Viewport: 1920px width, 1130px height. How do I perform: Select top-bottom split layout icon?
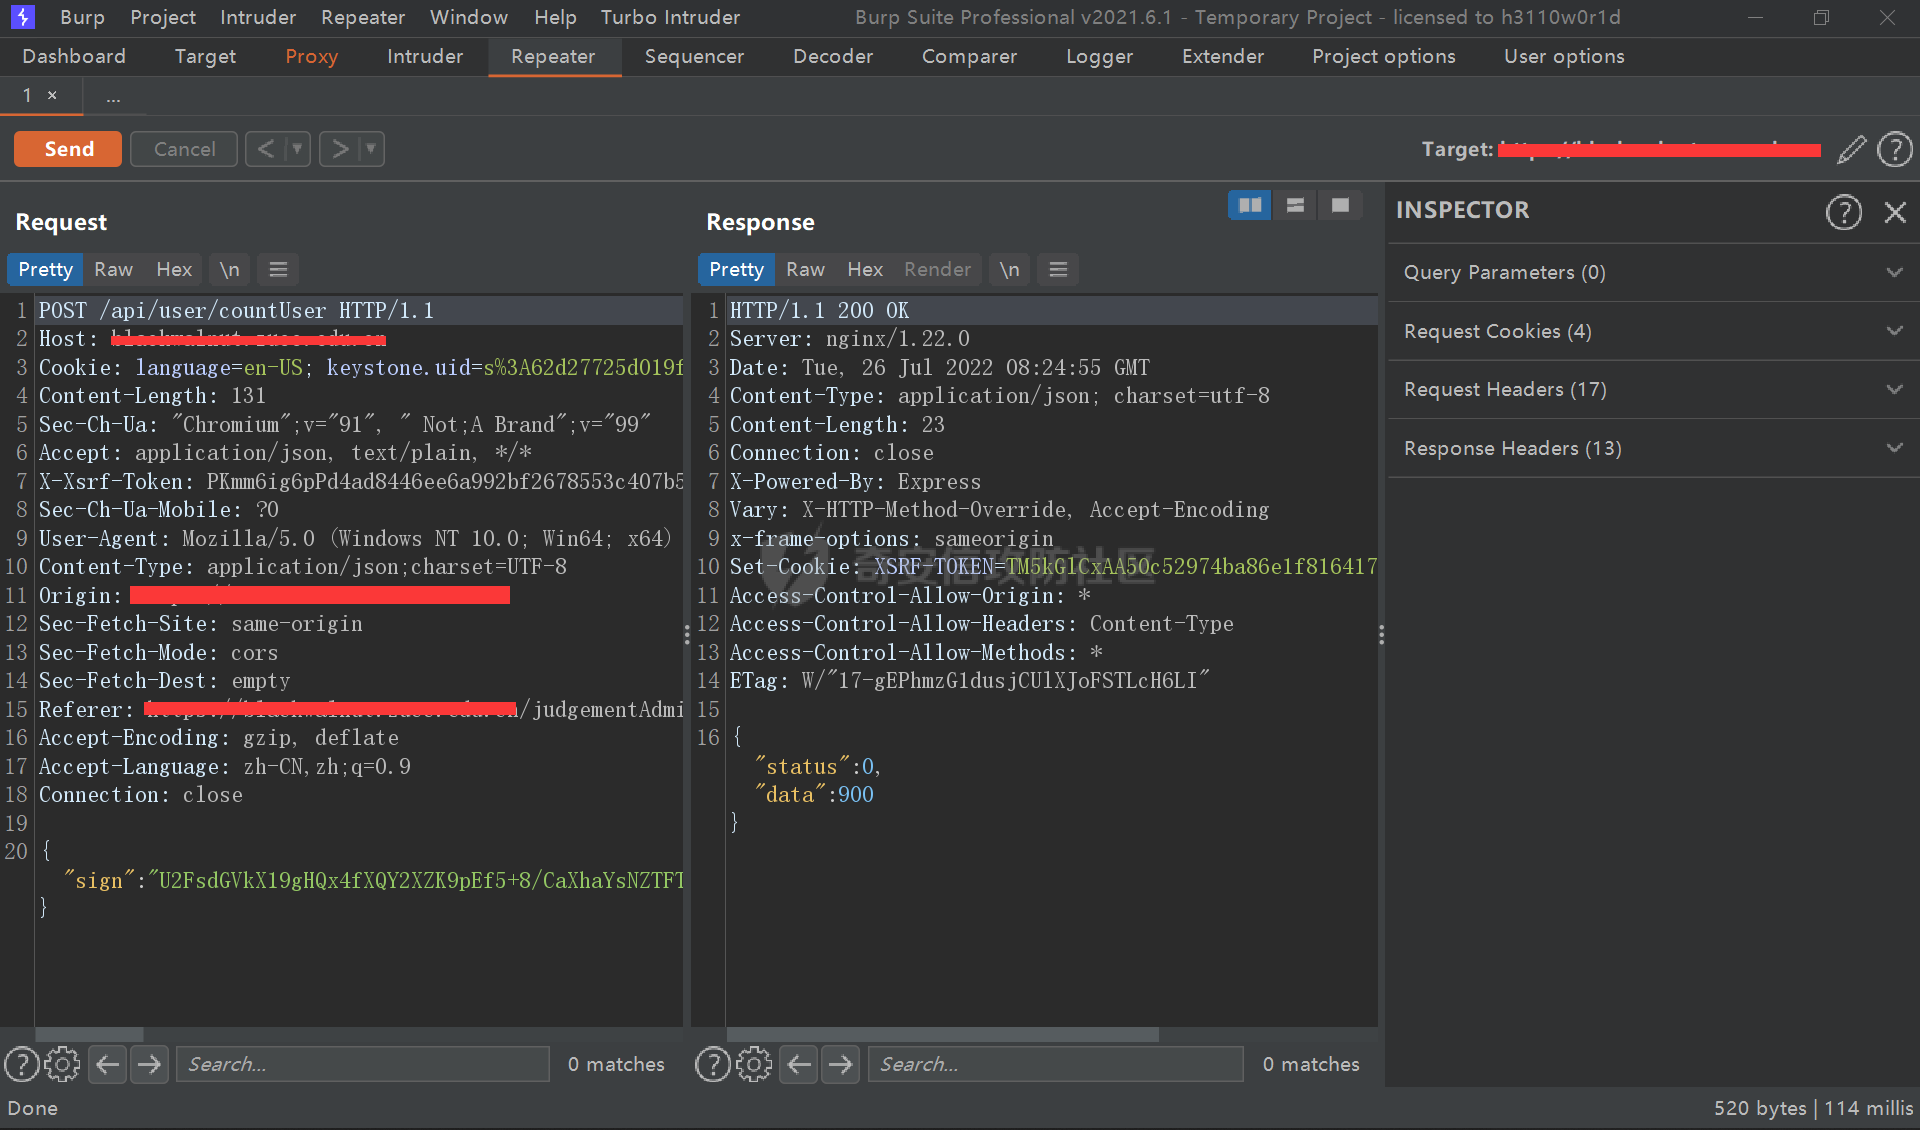pyautogui.click(x=1295, y=205)
